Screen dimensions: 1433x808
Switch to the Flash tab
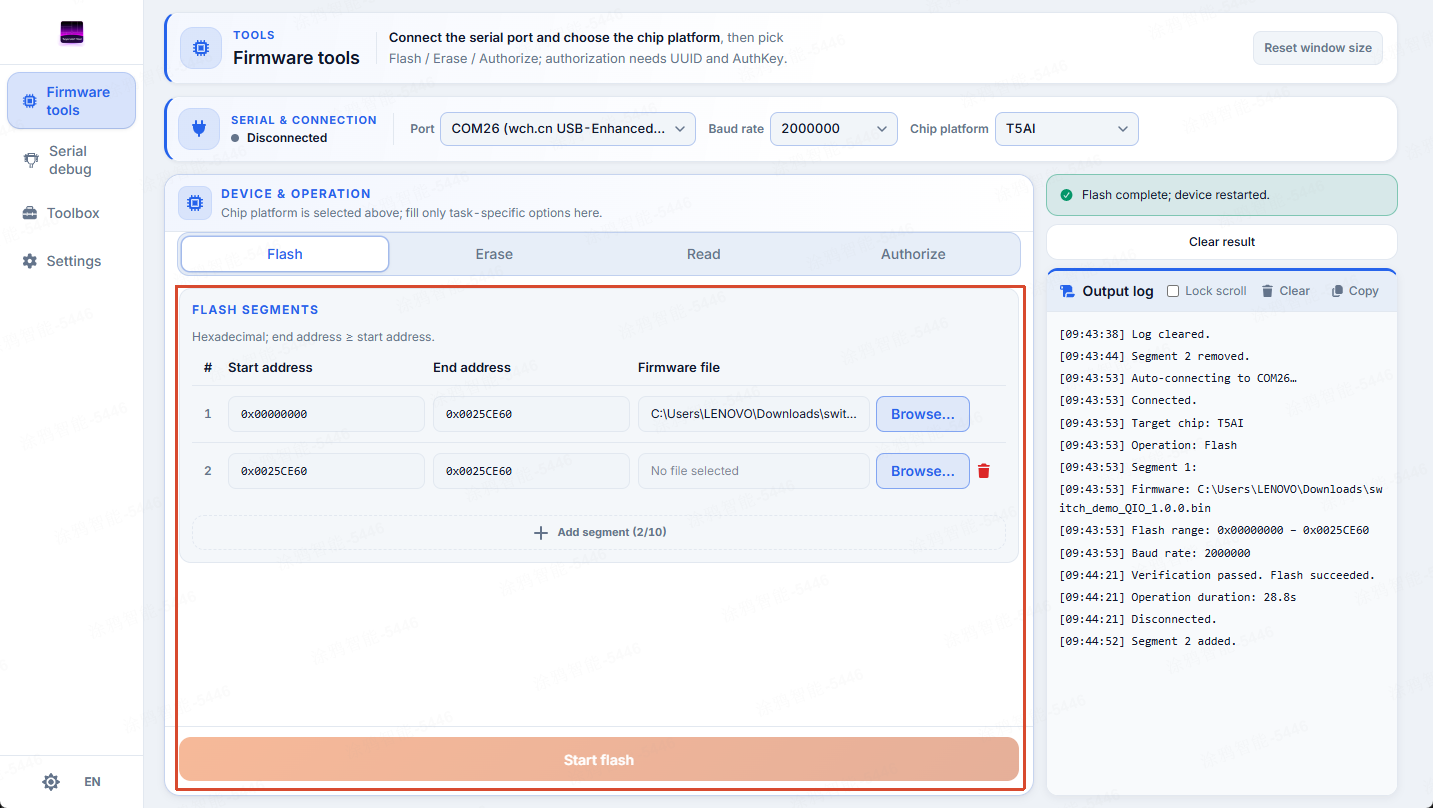pos(285,254)
